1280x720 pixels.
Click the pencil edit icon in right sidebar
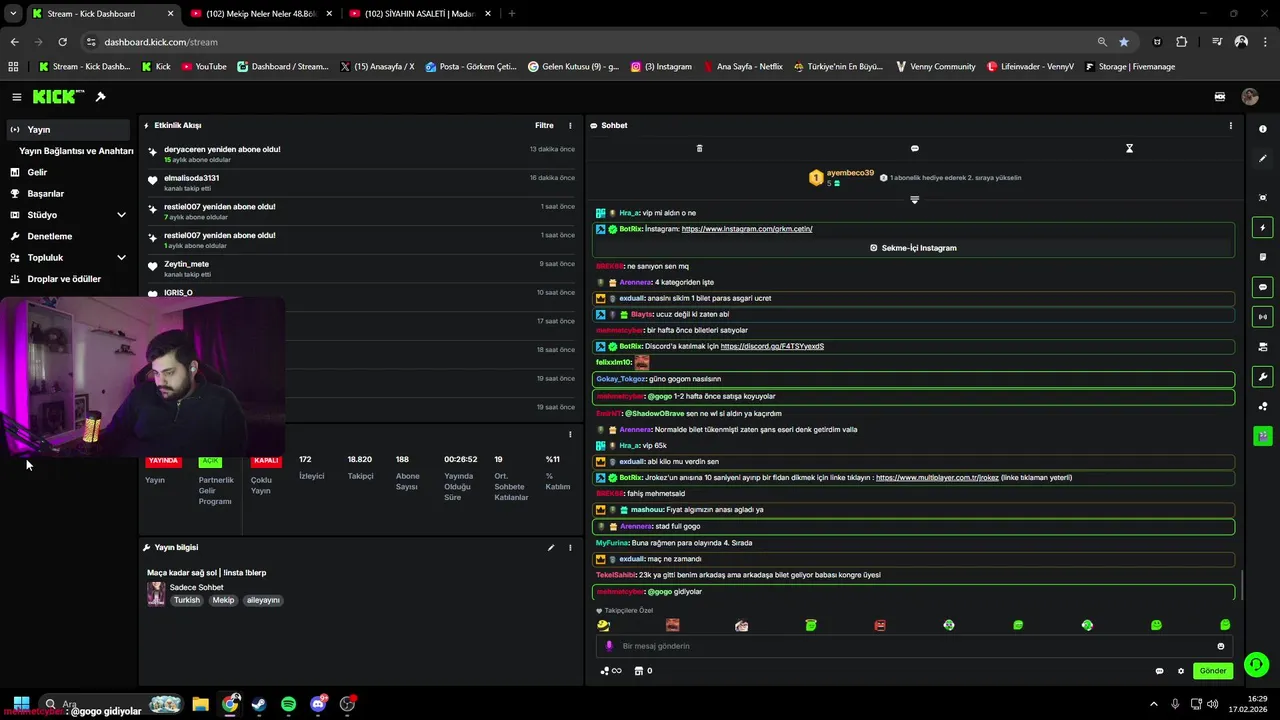click(x=1263, y=159)
